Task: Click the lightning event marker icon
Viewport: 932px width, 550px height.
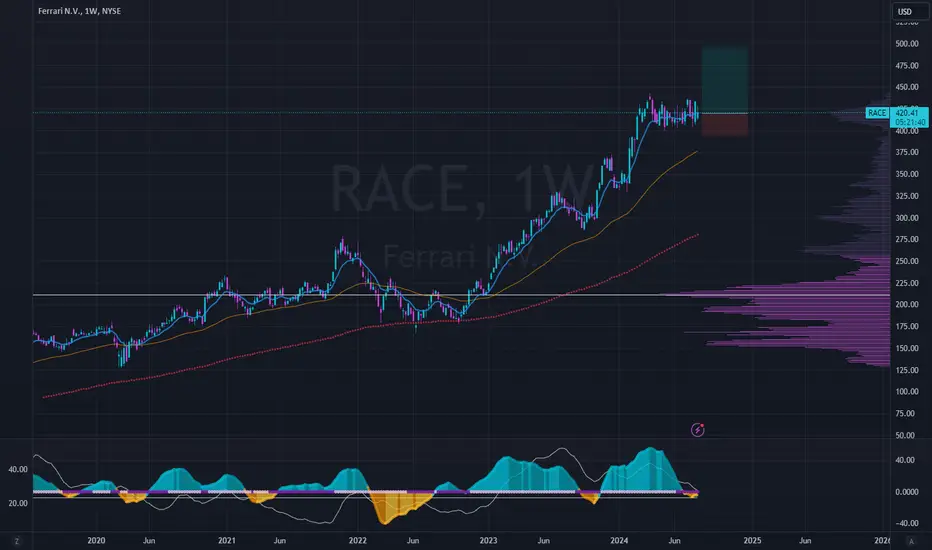Action: 698,429
